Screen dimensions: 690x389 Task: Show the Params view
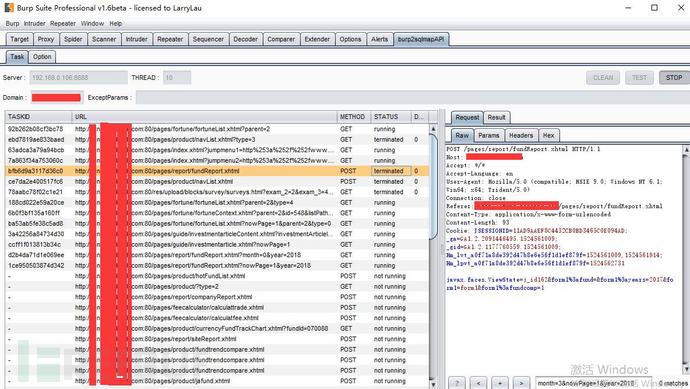pyautogui.click(x=488, y=136)
